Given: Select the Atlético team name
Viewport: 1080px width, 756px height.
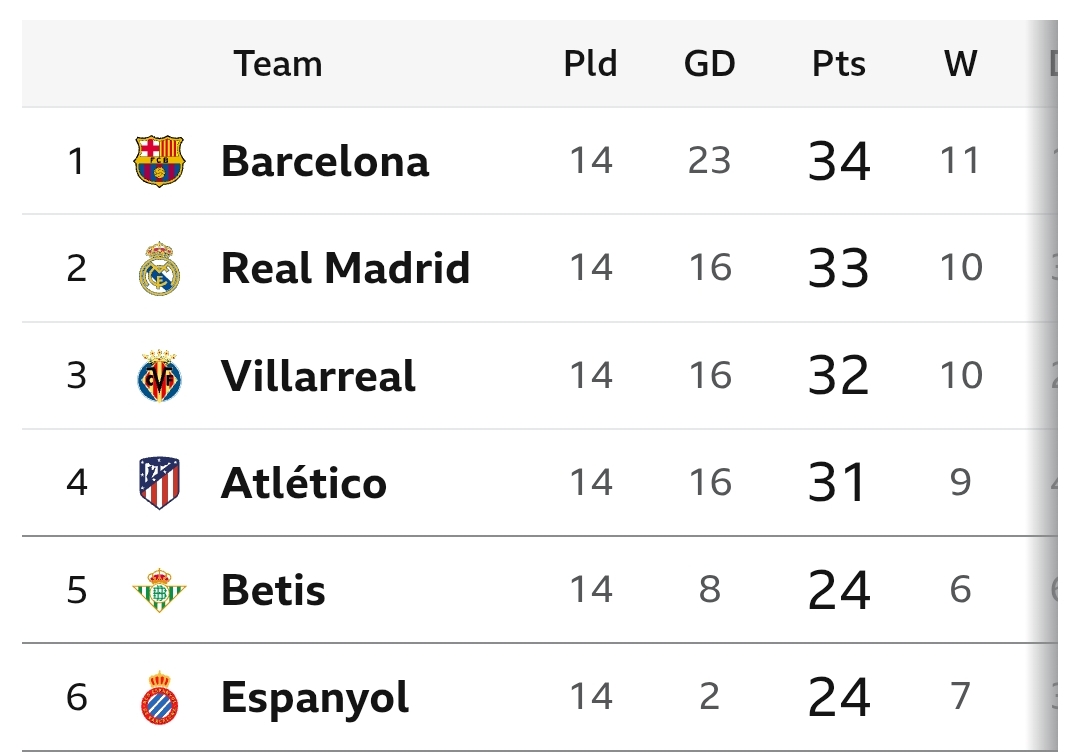Looking at the screenshot, I should click(x=303, y=483).
